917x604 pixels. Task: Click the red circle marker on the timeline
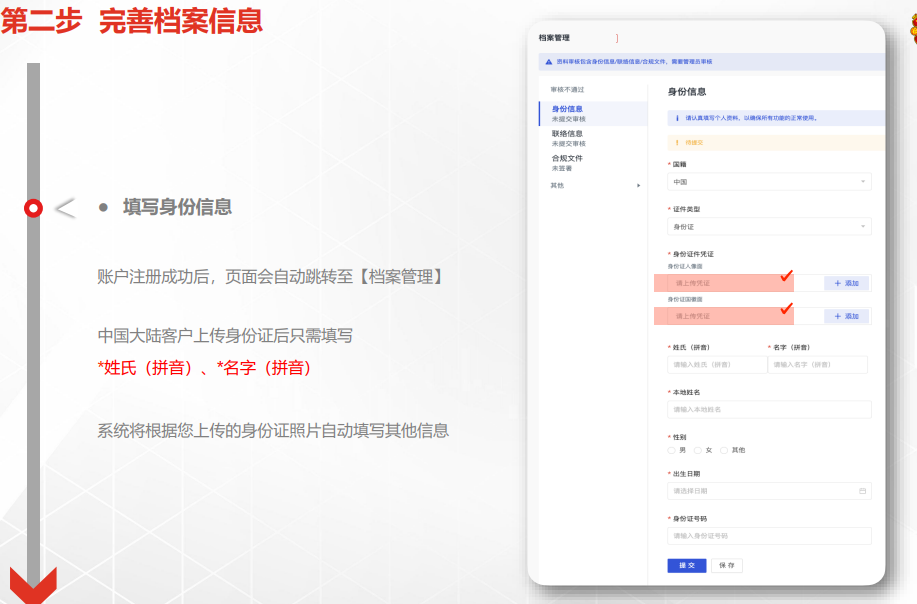point(33,208)
